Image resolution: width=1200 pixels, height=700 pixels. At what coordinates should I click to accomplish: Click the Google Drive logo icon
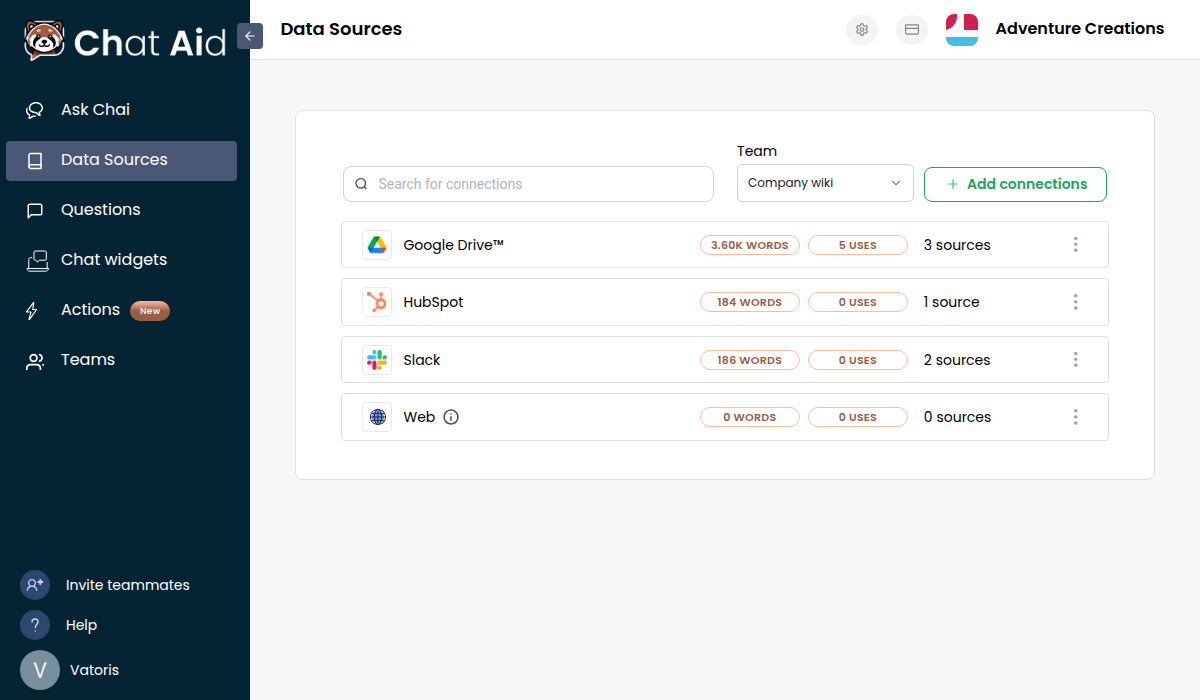click(x=377, y=245)
